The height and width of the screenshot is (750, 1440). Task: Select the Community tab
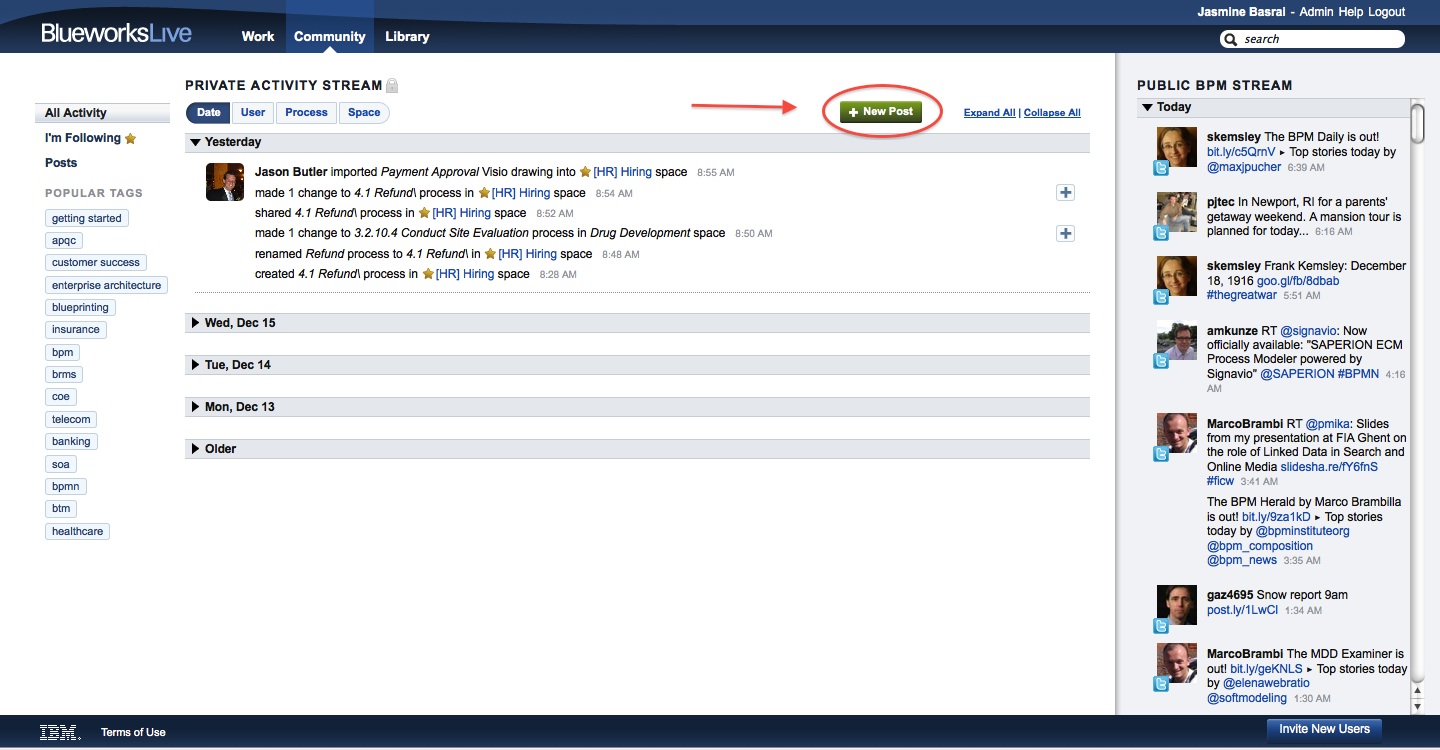point(330,36)
